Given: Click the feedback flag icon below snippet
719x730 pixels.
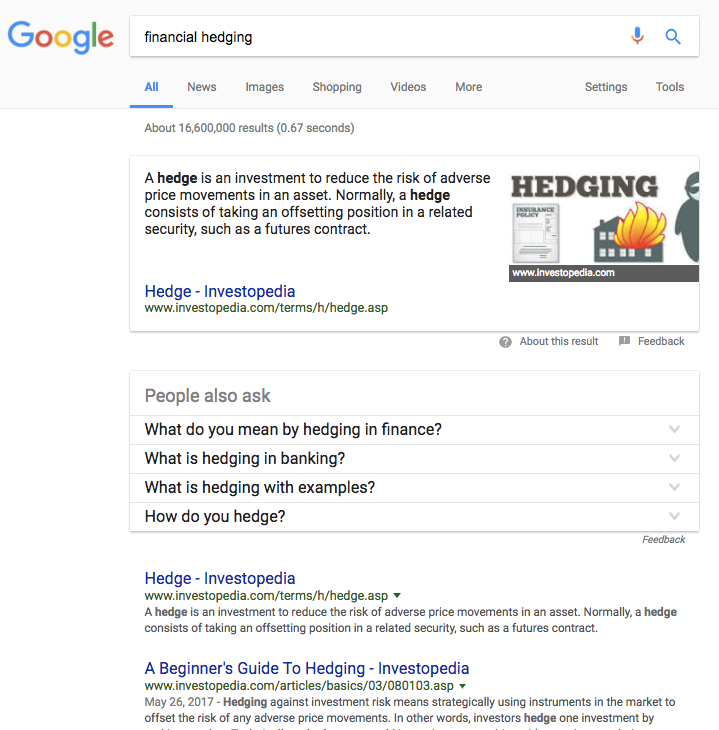Looking at the screenshot, I should pyautogui.click(x=624, y=341).
